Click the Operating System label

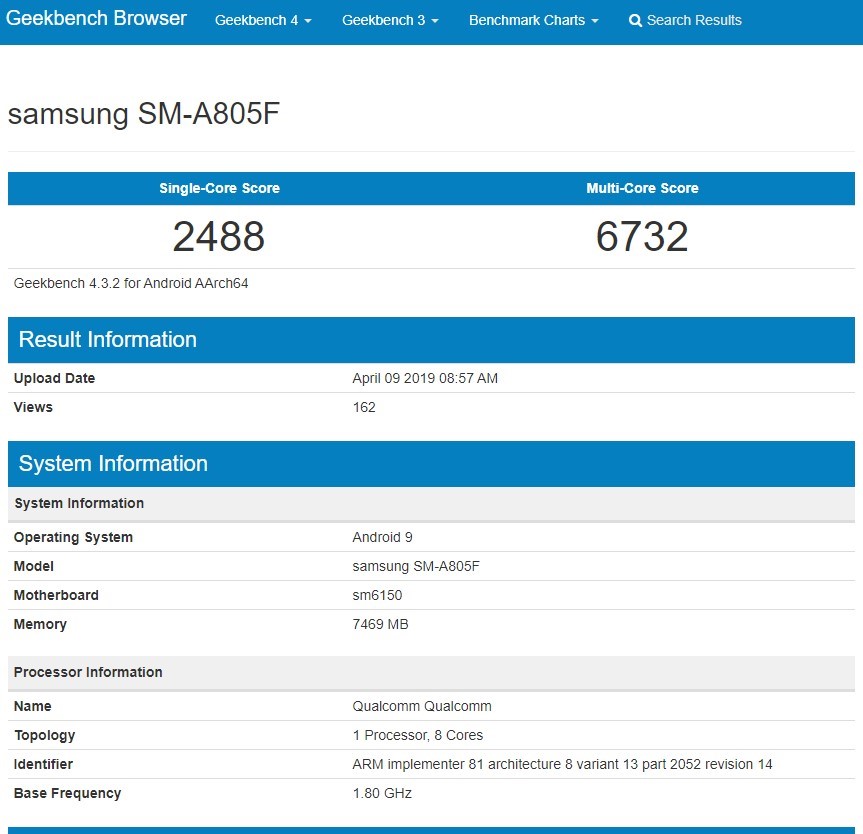click(x=73, y=537)
